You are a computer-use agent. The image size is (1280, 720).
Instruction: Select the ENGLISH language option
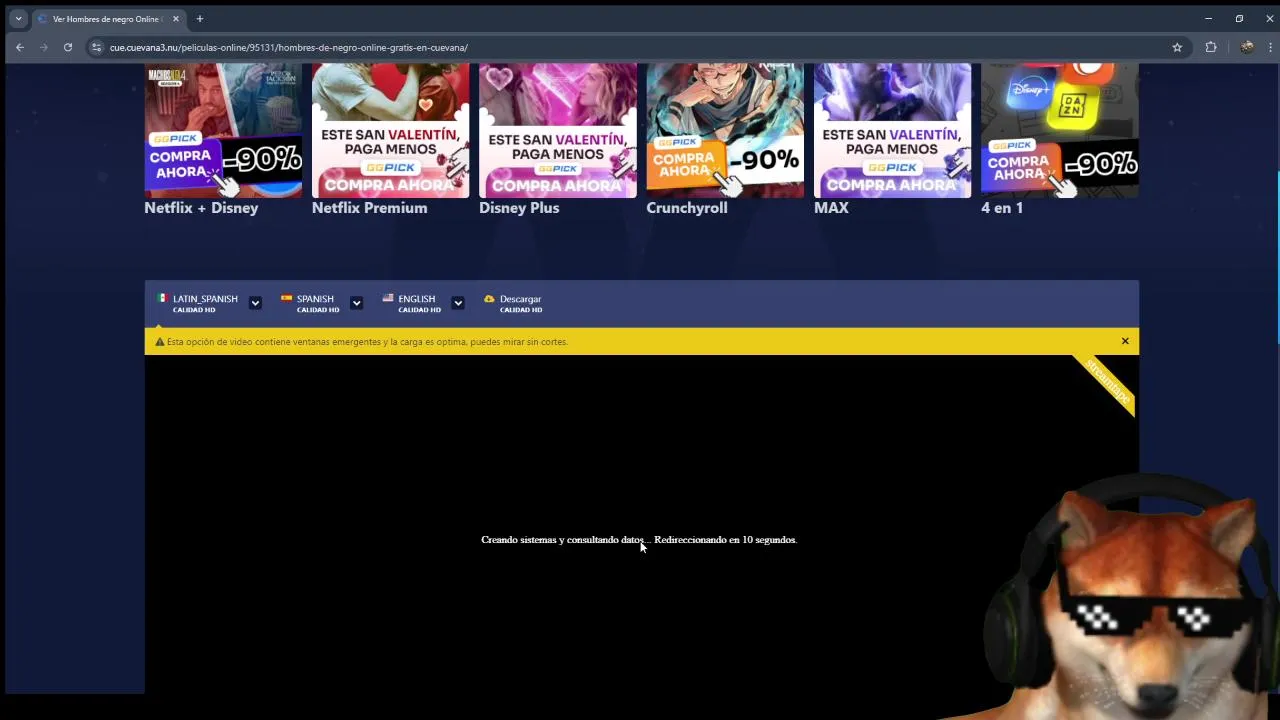coord(418,303)
